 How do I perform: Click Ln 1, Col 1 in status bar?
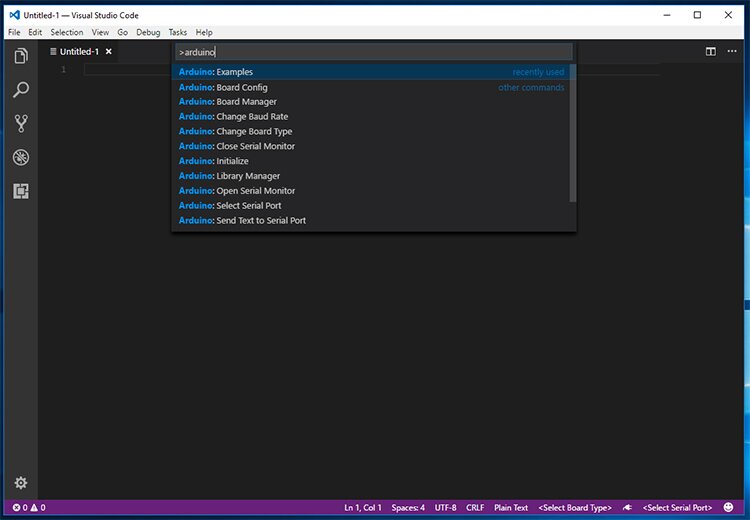[363, 508]
